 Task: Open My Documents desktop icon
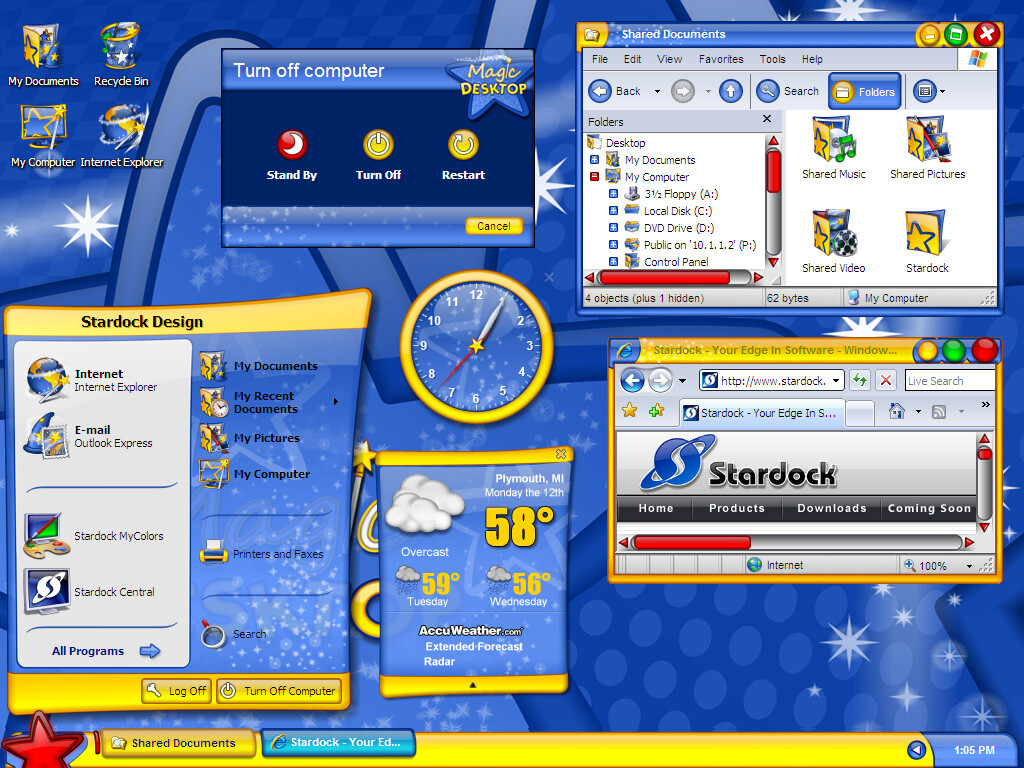click(43, 55)
